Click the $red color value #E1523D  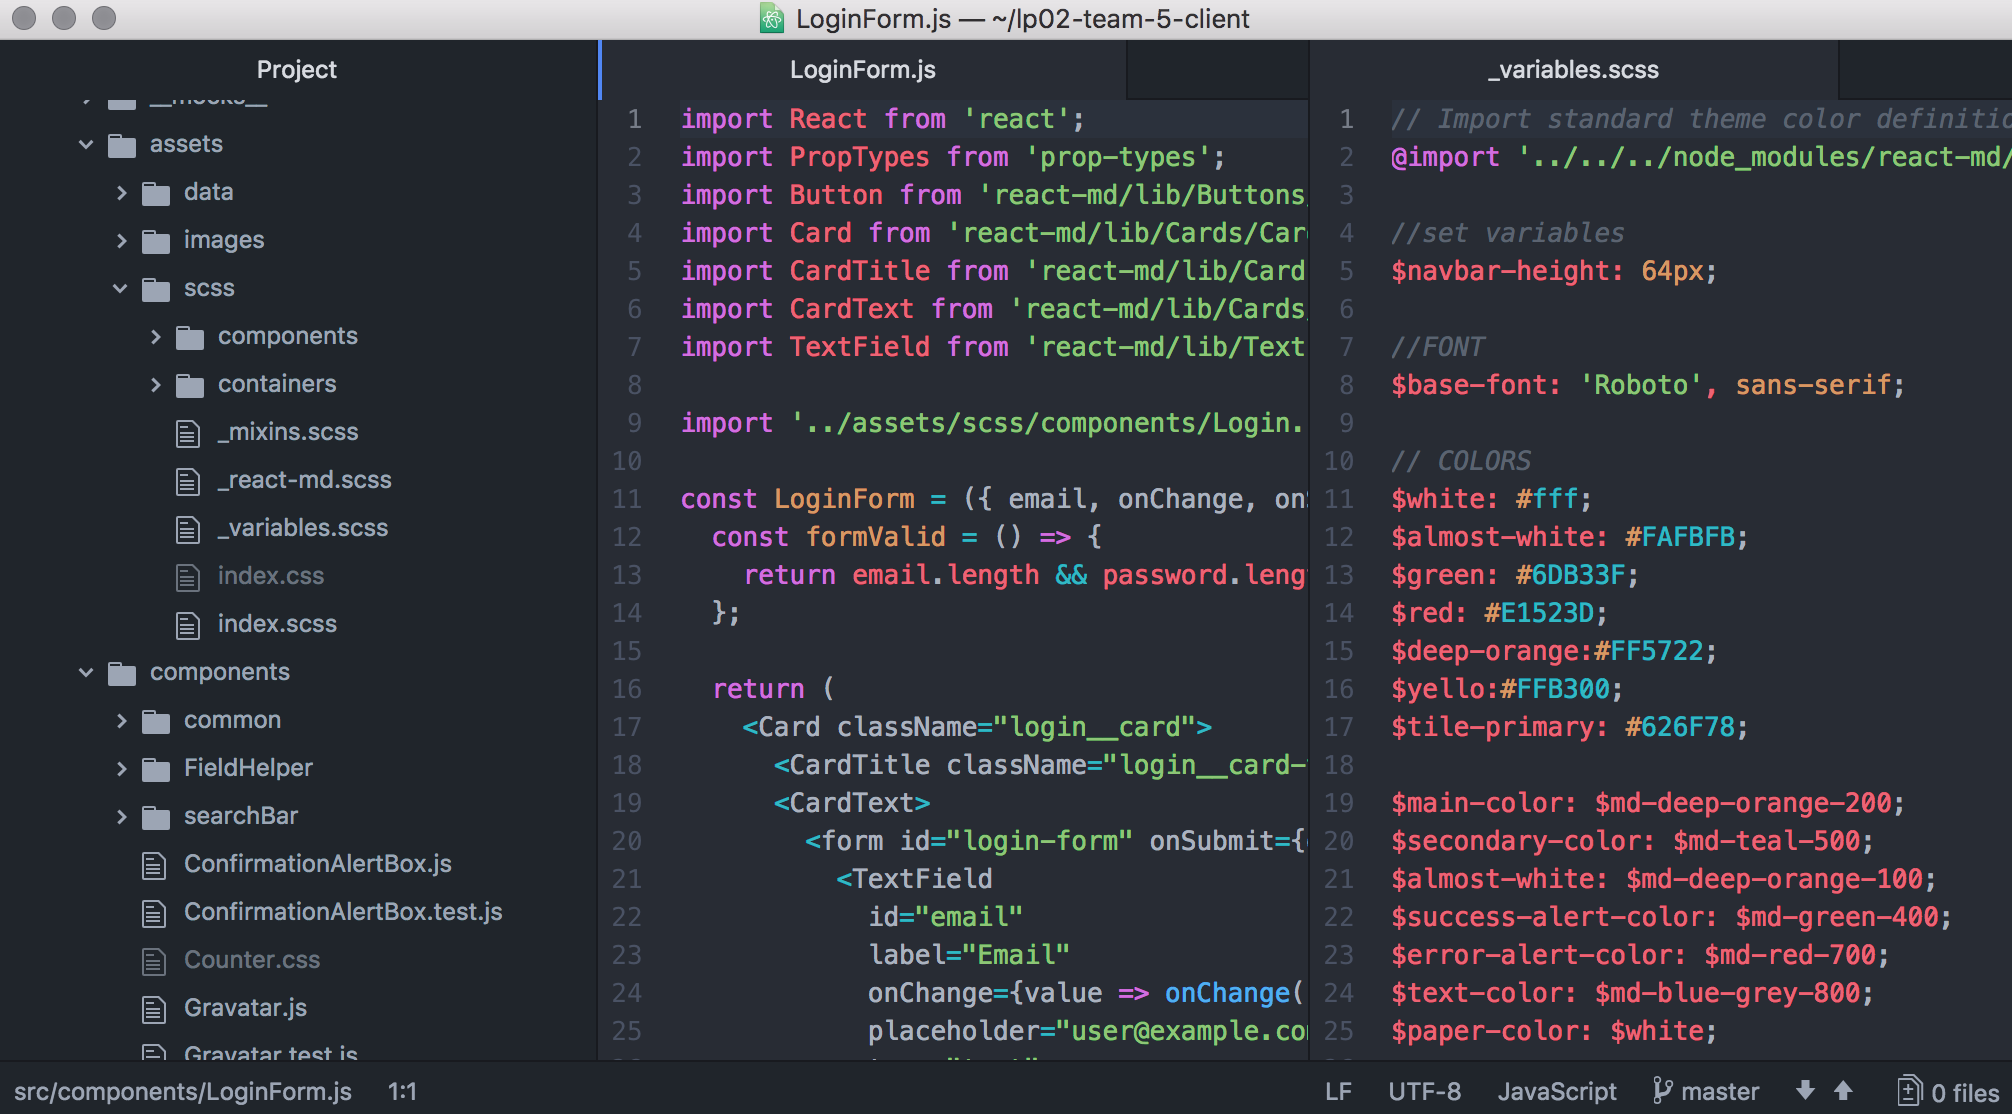pyautogui.click(x=1538, y=613)
